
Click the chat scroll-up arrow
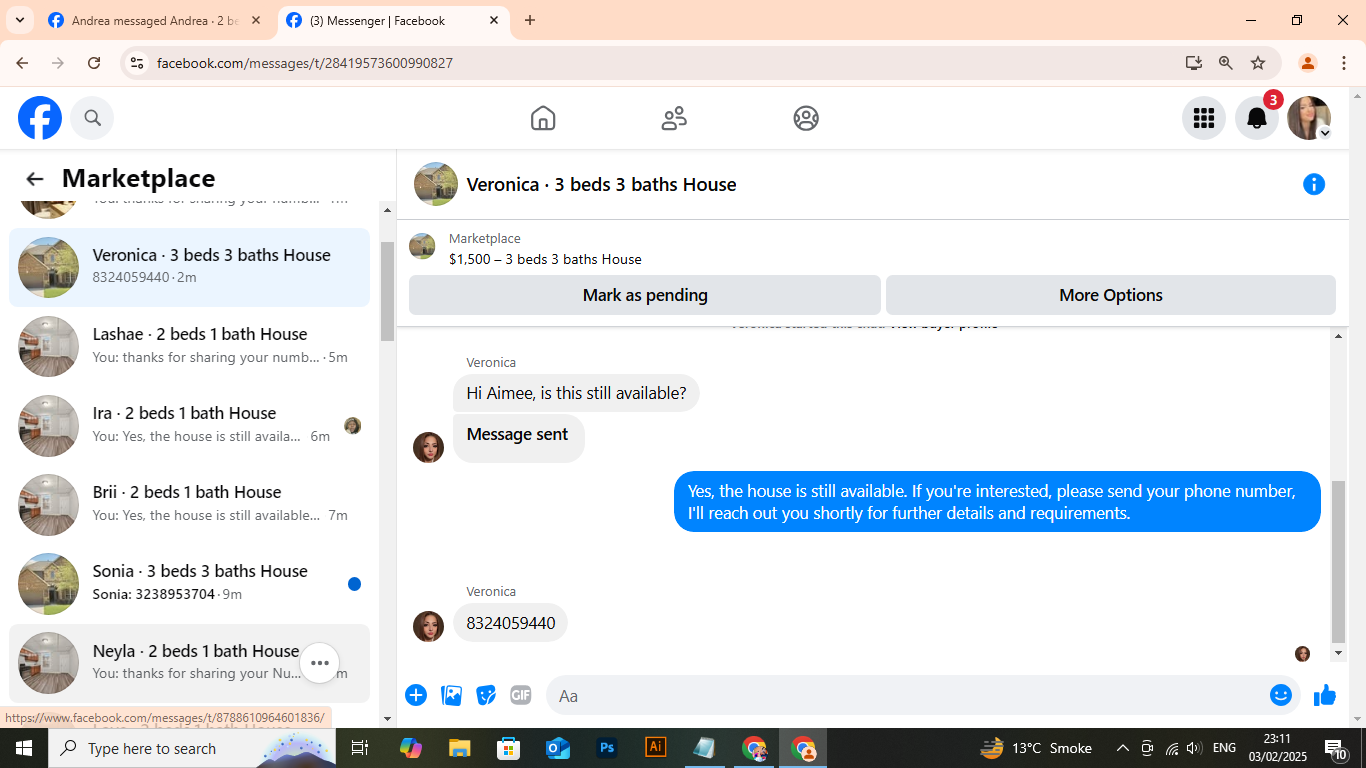(1339, 336)
